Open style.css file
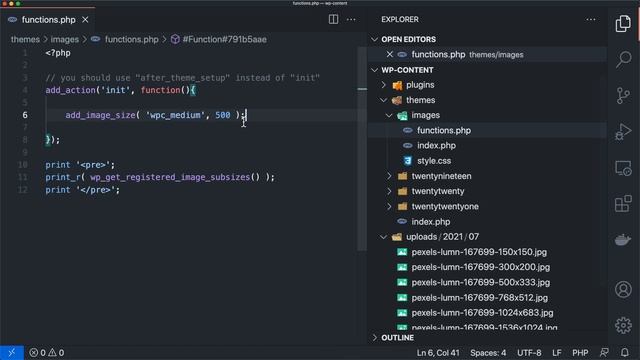 pyautogui.click(x=434, y=161)
